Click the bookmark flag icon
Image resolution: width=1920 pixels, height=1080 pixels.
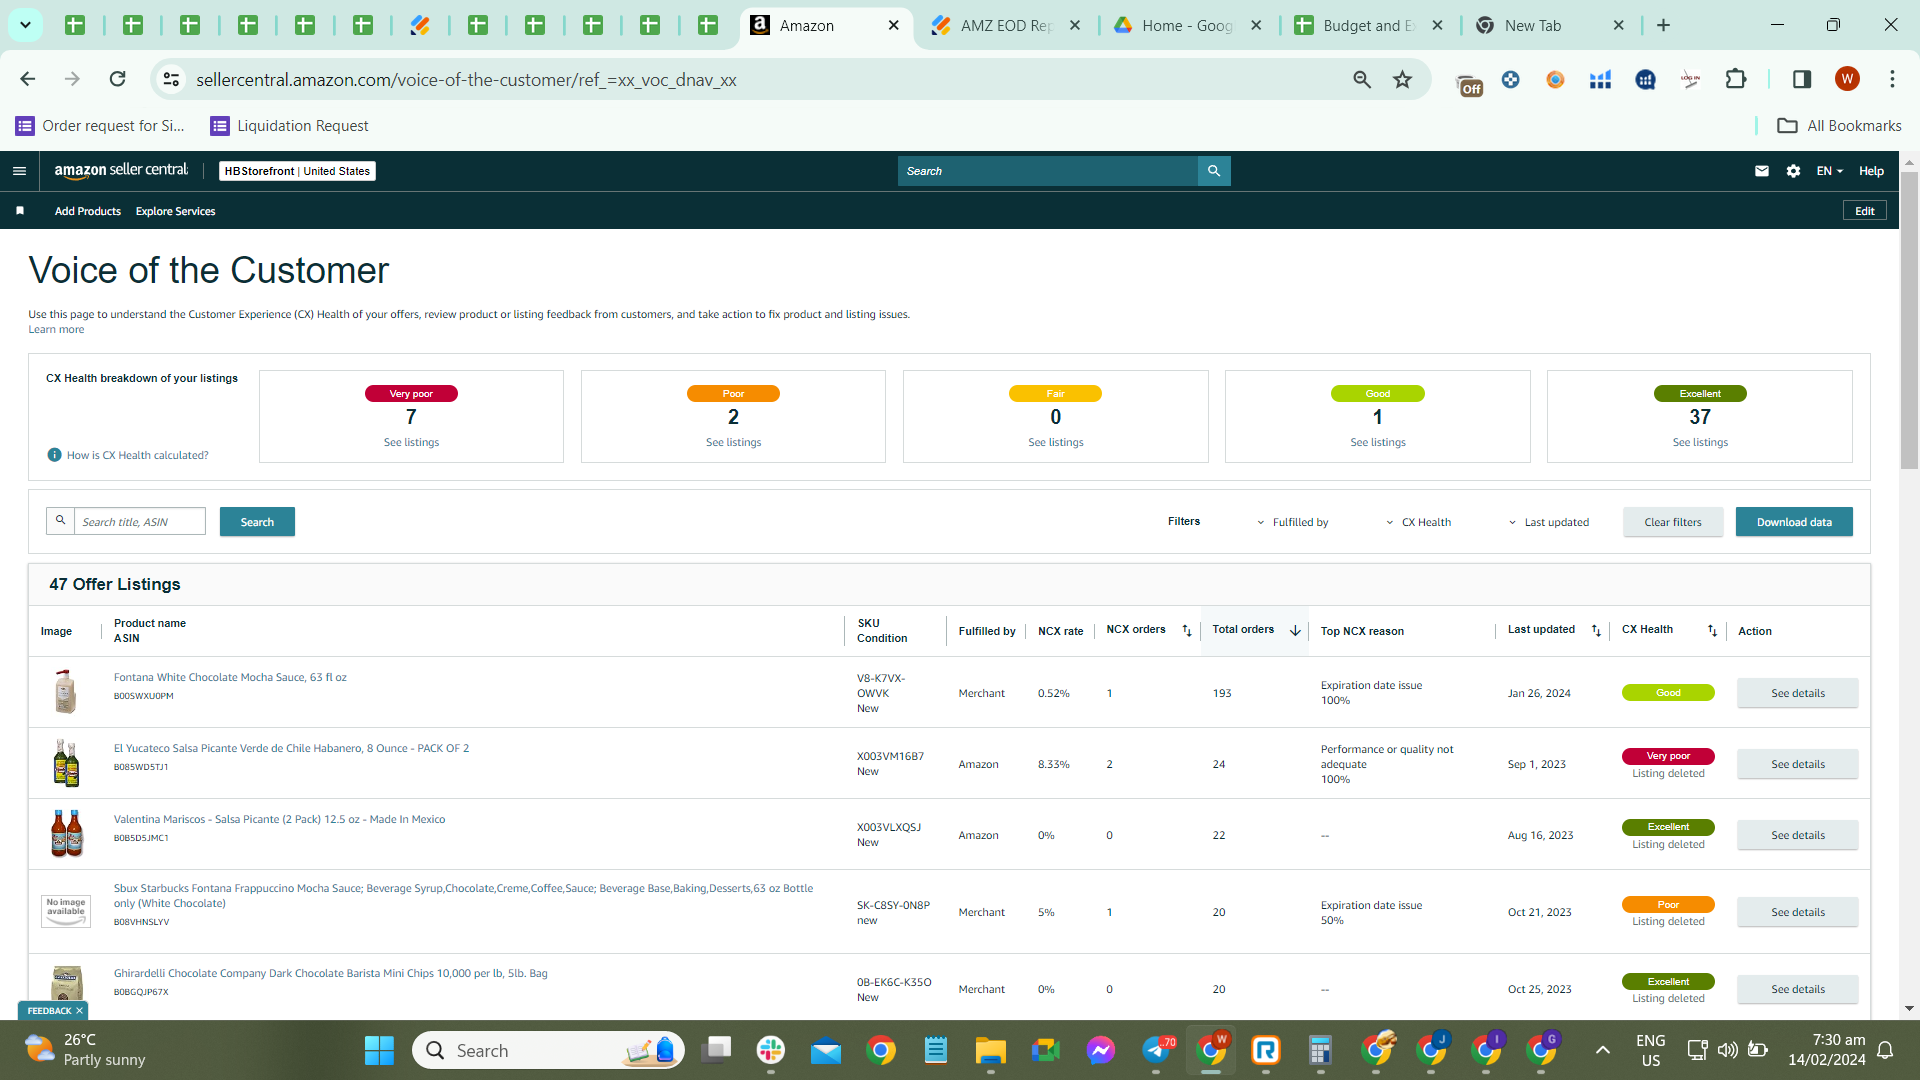[x=20, y=211]
